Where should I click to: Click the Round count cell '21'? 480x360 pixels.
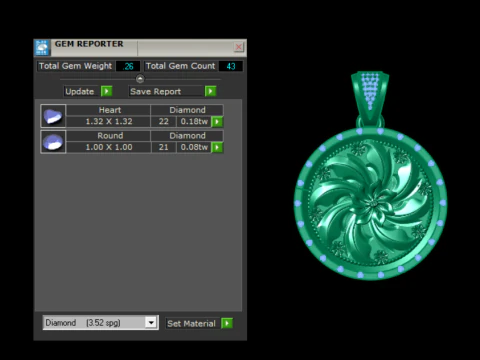(163, 147)
